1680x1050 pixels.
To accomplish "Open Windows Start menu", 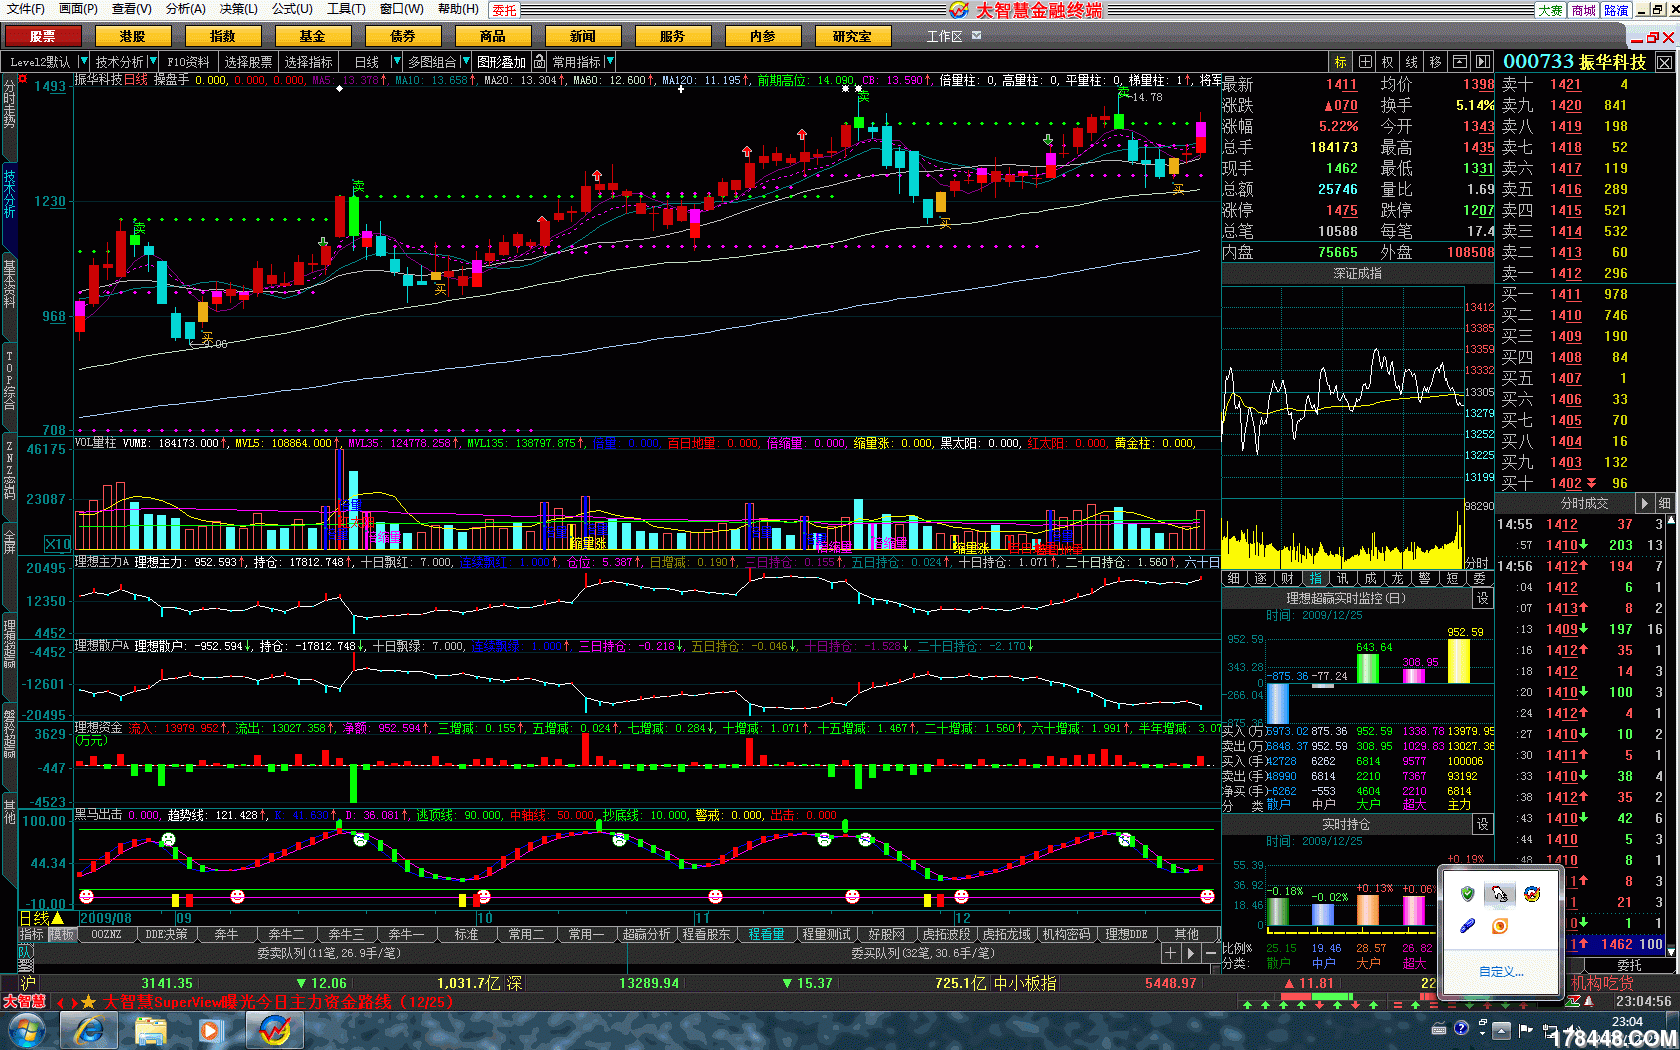I will [x=25, y=1030].
